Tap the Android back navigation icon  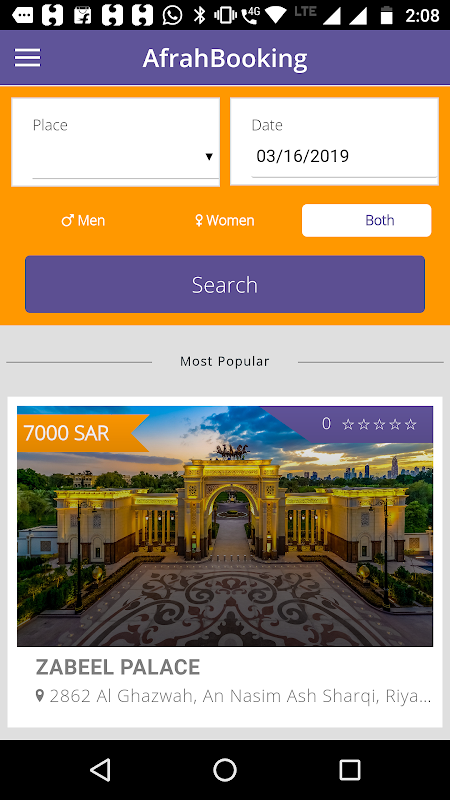(101, 769)
